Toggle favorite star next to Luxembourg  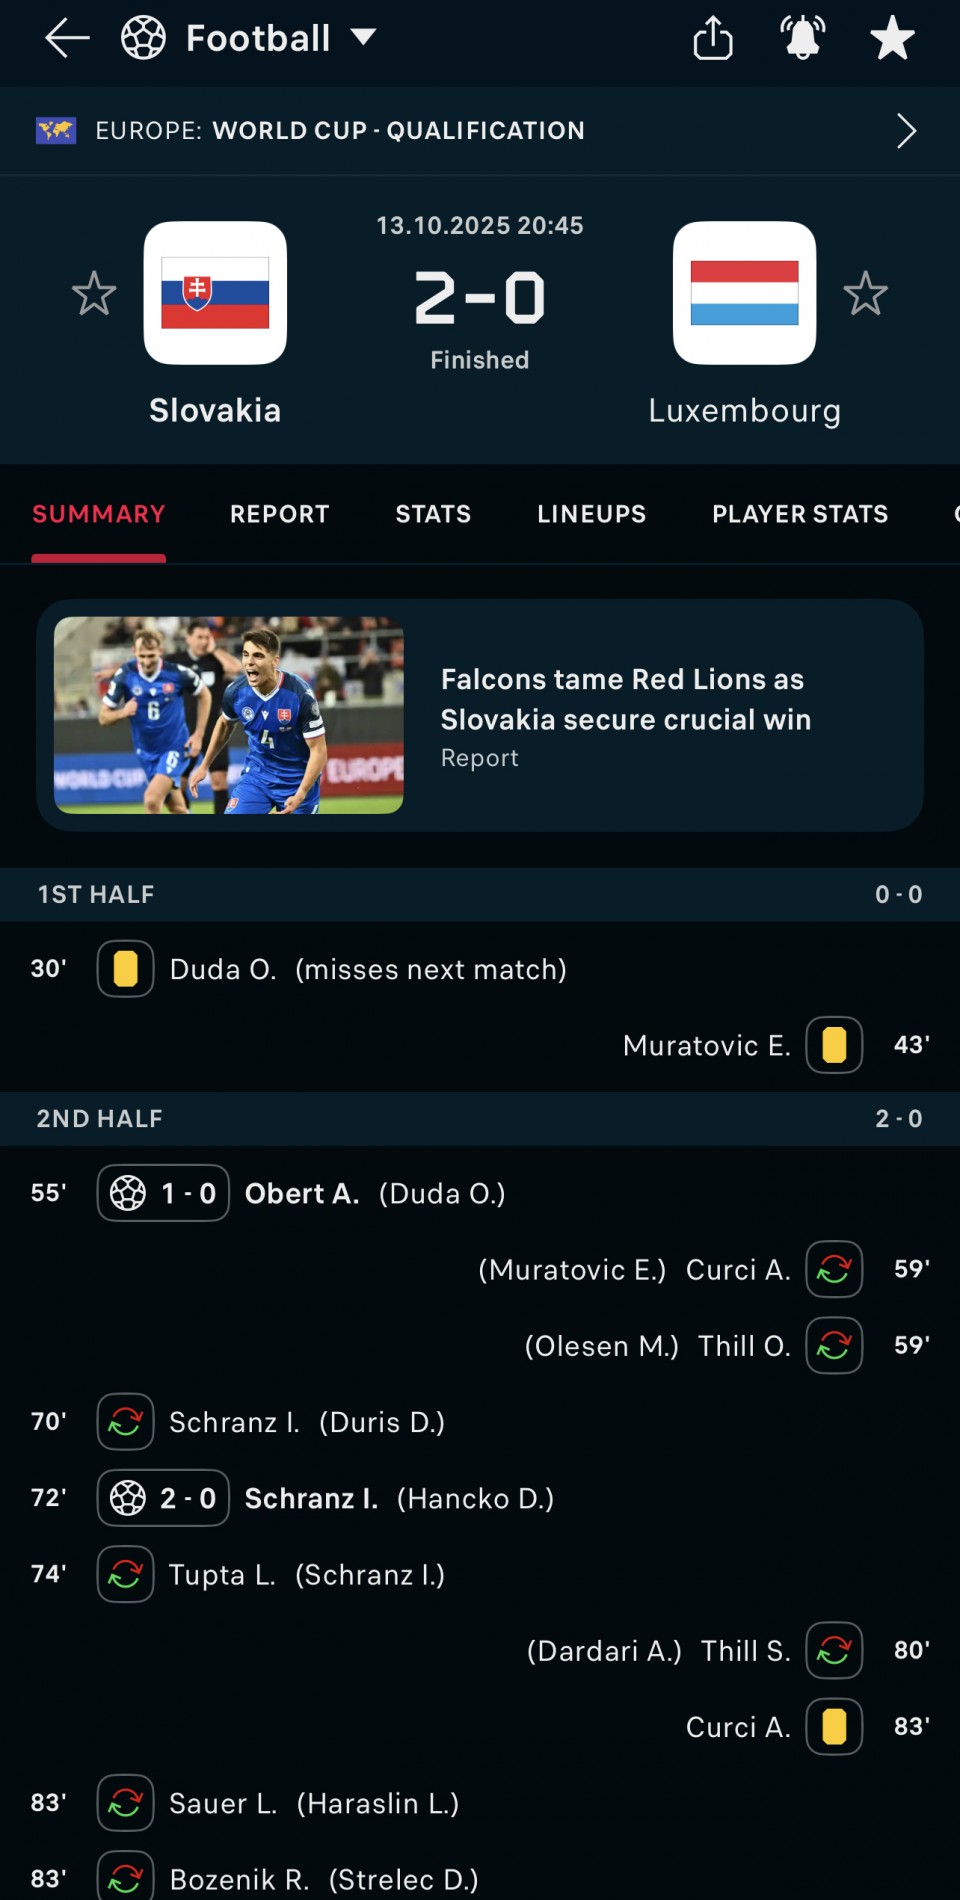coord(865,294)
